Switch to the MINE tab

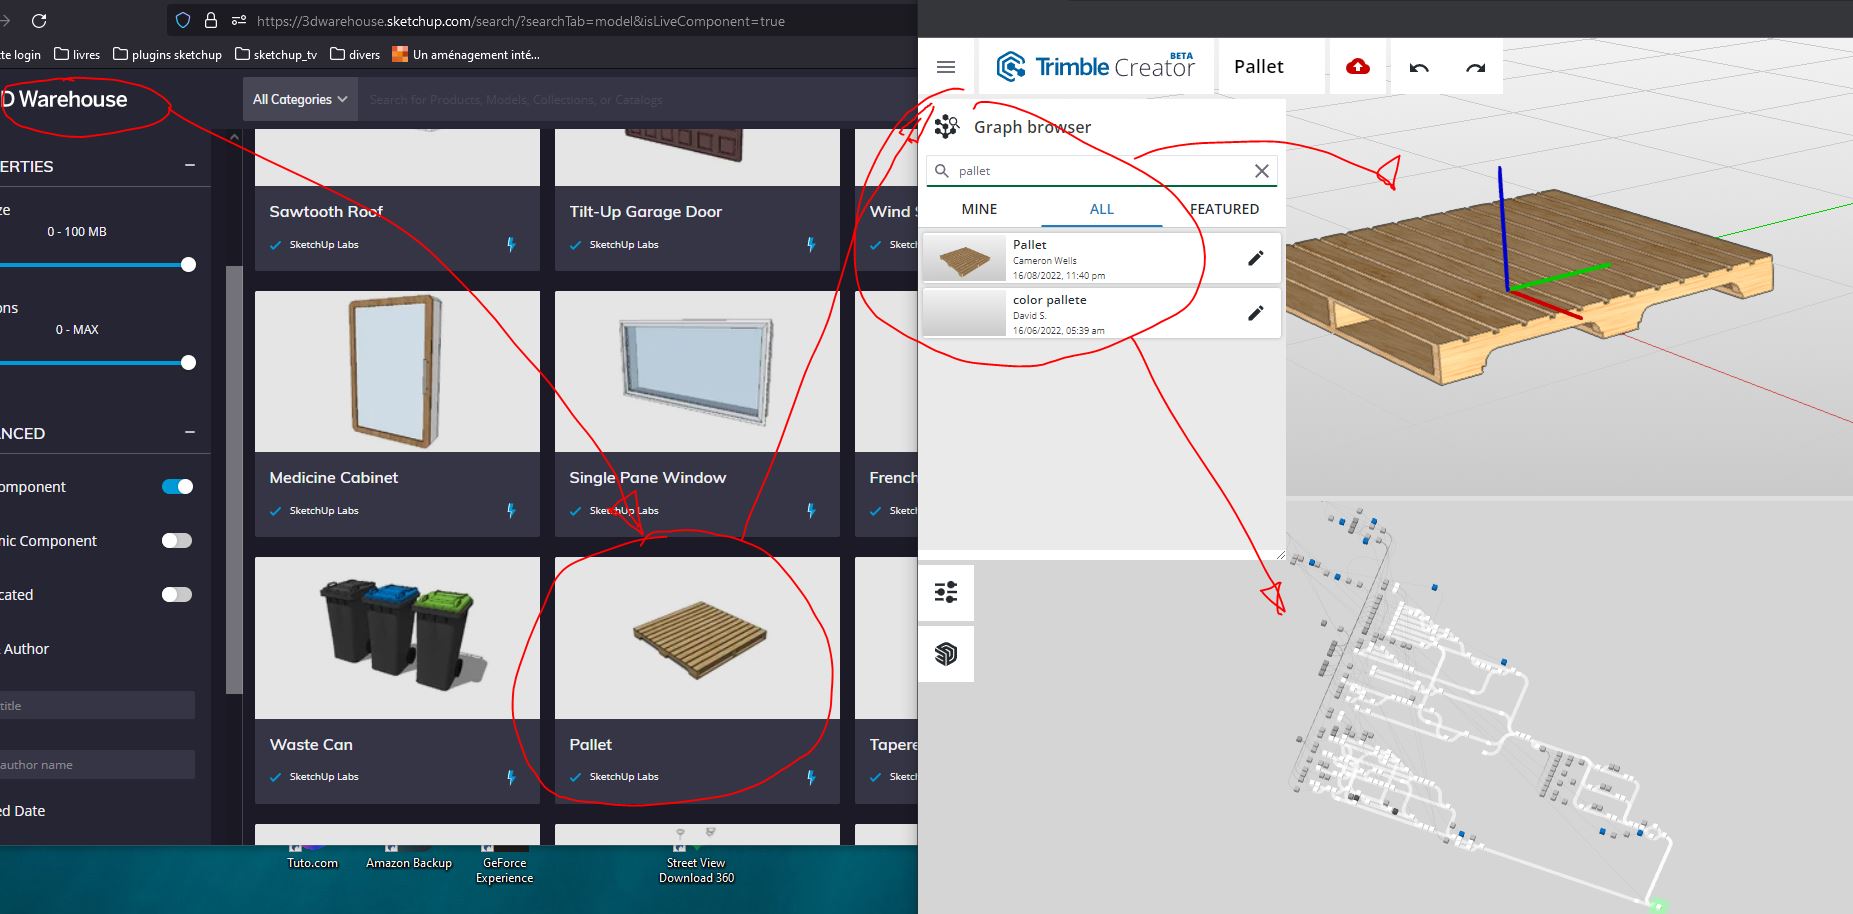(979, 209)
